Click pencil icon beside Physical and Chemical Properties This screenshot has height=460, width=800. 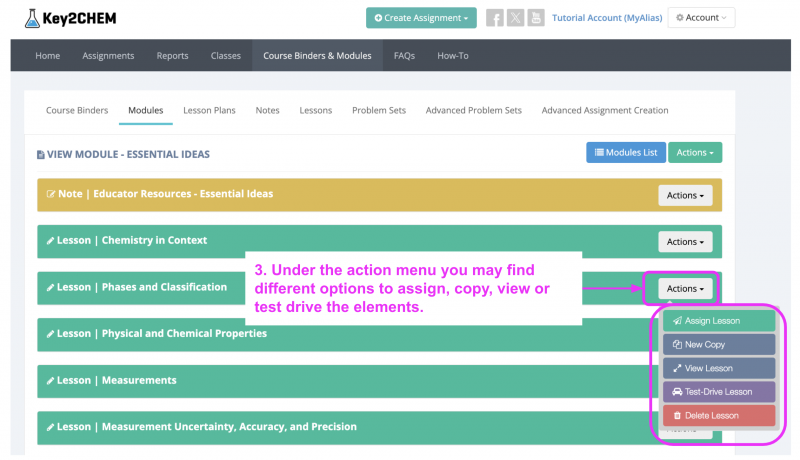click(50, 334)
